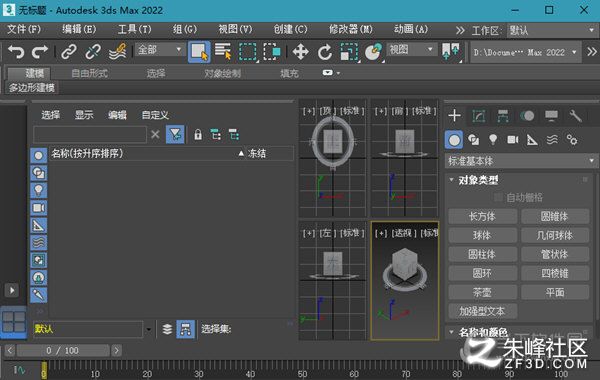Activate the Select Object tool
Image resolution: width=600 pixels, height=380 pixels.
[x=199, y=52]
